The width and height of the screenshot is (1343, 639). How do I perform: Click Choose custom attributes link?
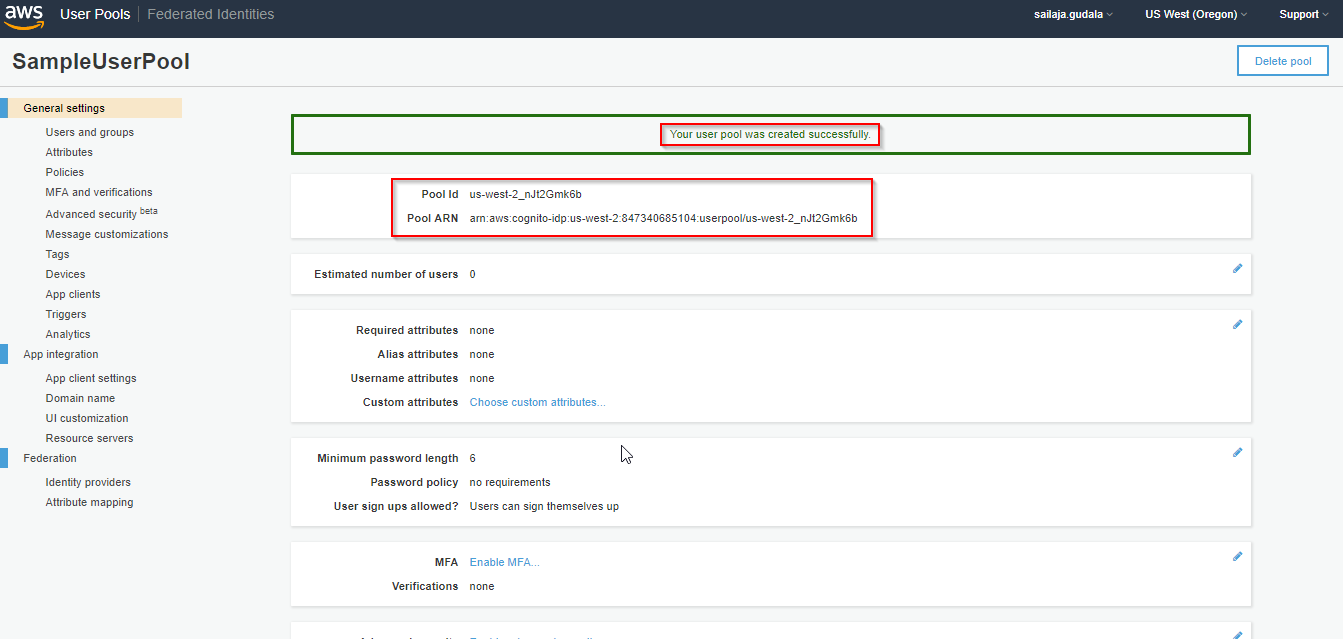[x=538, y=402]
